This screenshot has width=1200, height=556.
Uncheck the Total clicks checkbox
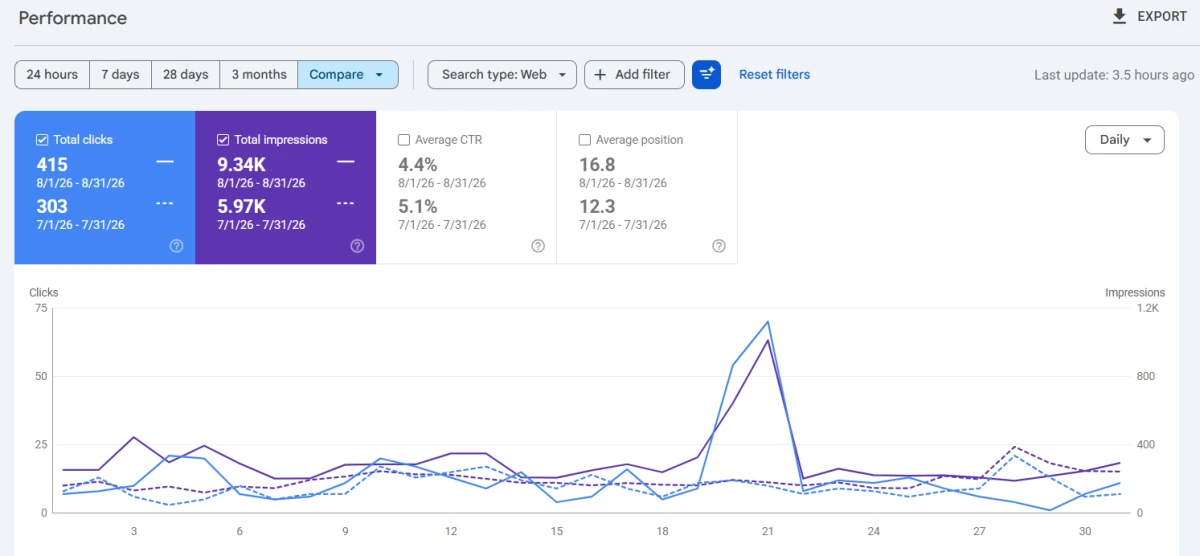point(42,140)
